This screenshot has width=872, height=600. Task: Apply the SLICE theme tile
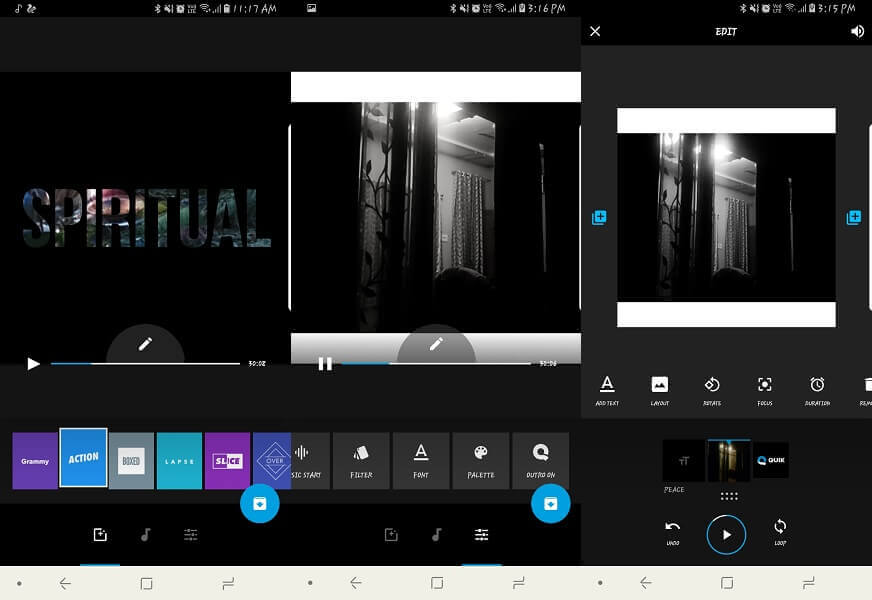pos(227,461)
